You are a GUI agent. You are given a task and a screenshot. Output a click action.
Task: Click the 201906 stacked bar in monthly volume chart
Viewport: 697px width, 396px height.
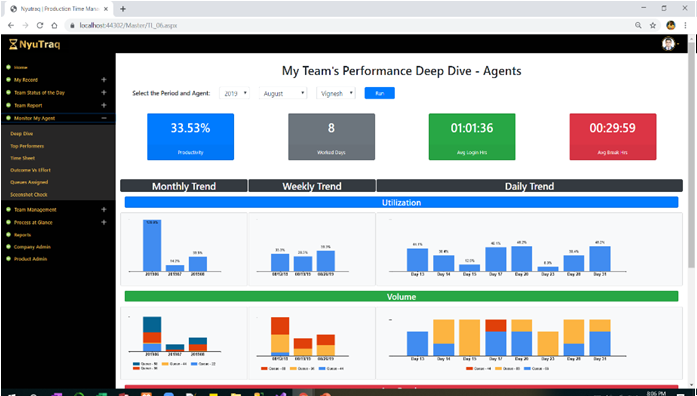pyautogui.click(x=152, y=334)
